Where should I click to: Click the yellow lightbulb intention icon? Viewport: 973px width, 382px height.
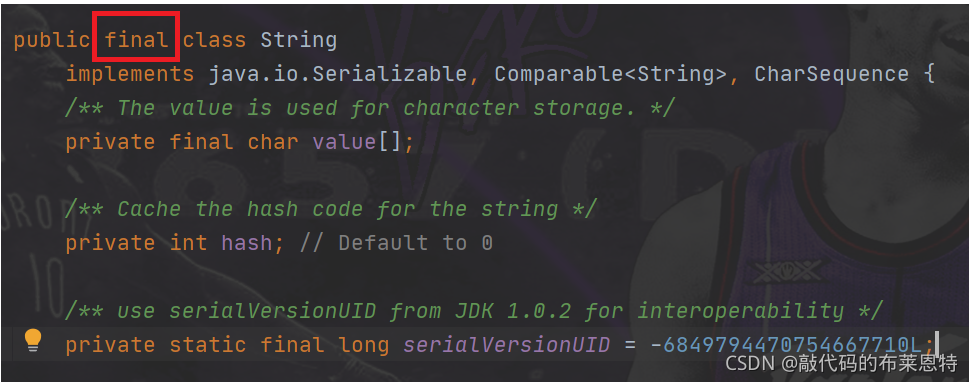[32, 340]
